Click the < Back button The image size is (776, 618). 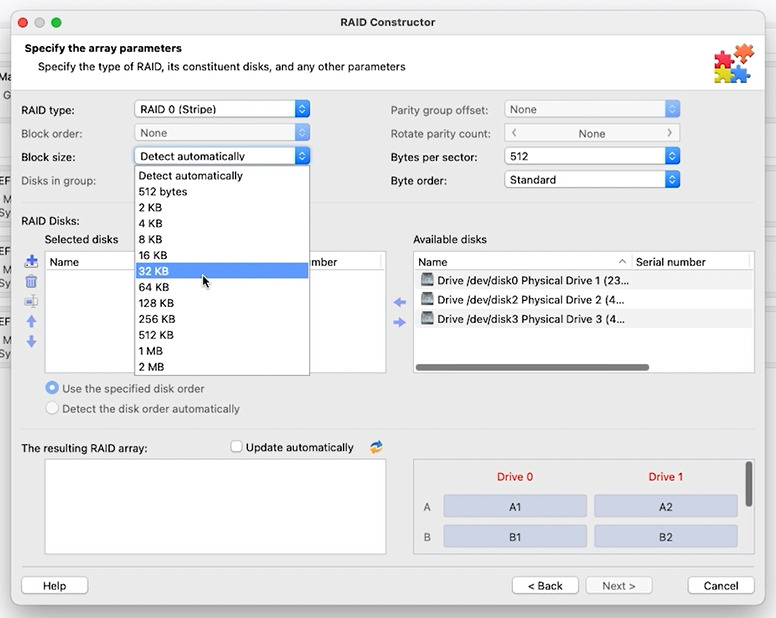click(x=545, y=586)
